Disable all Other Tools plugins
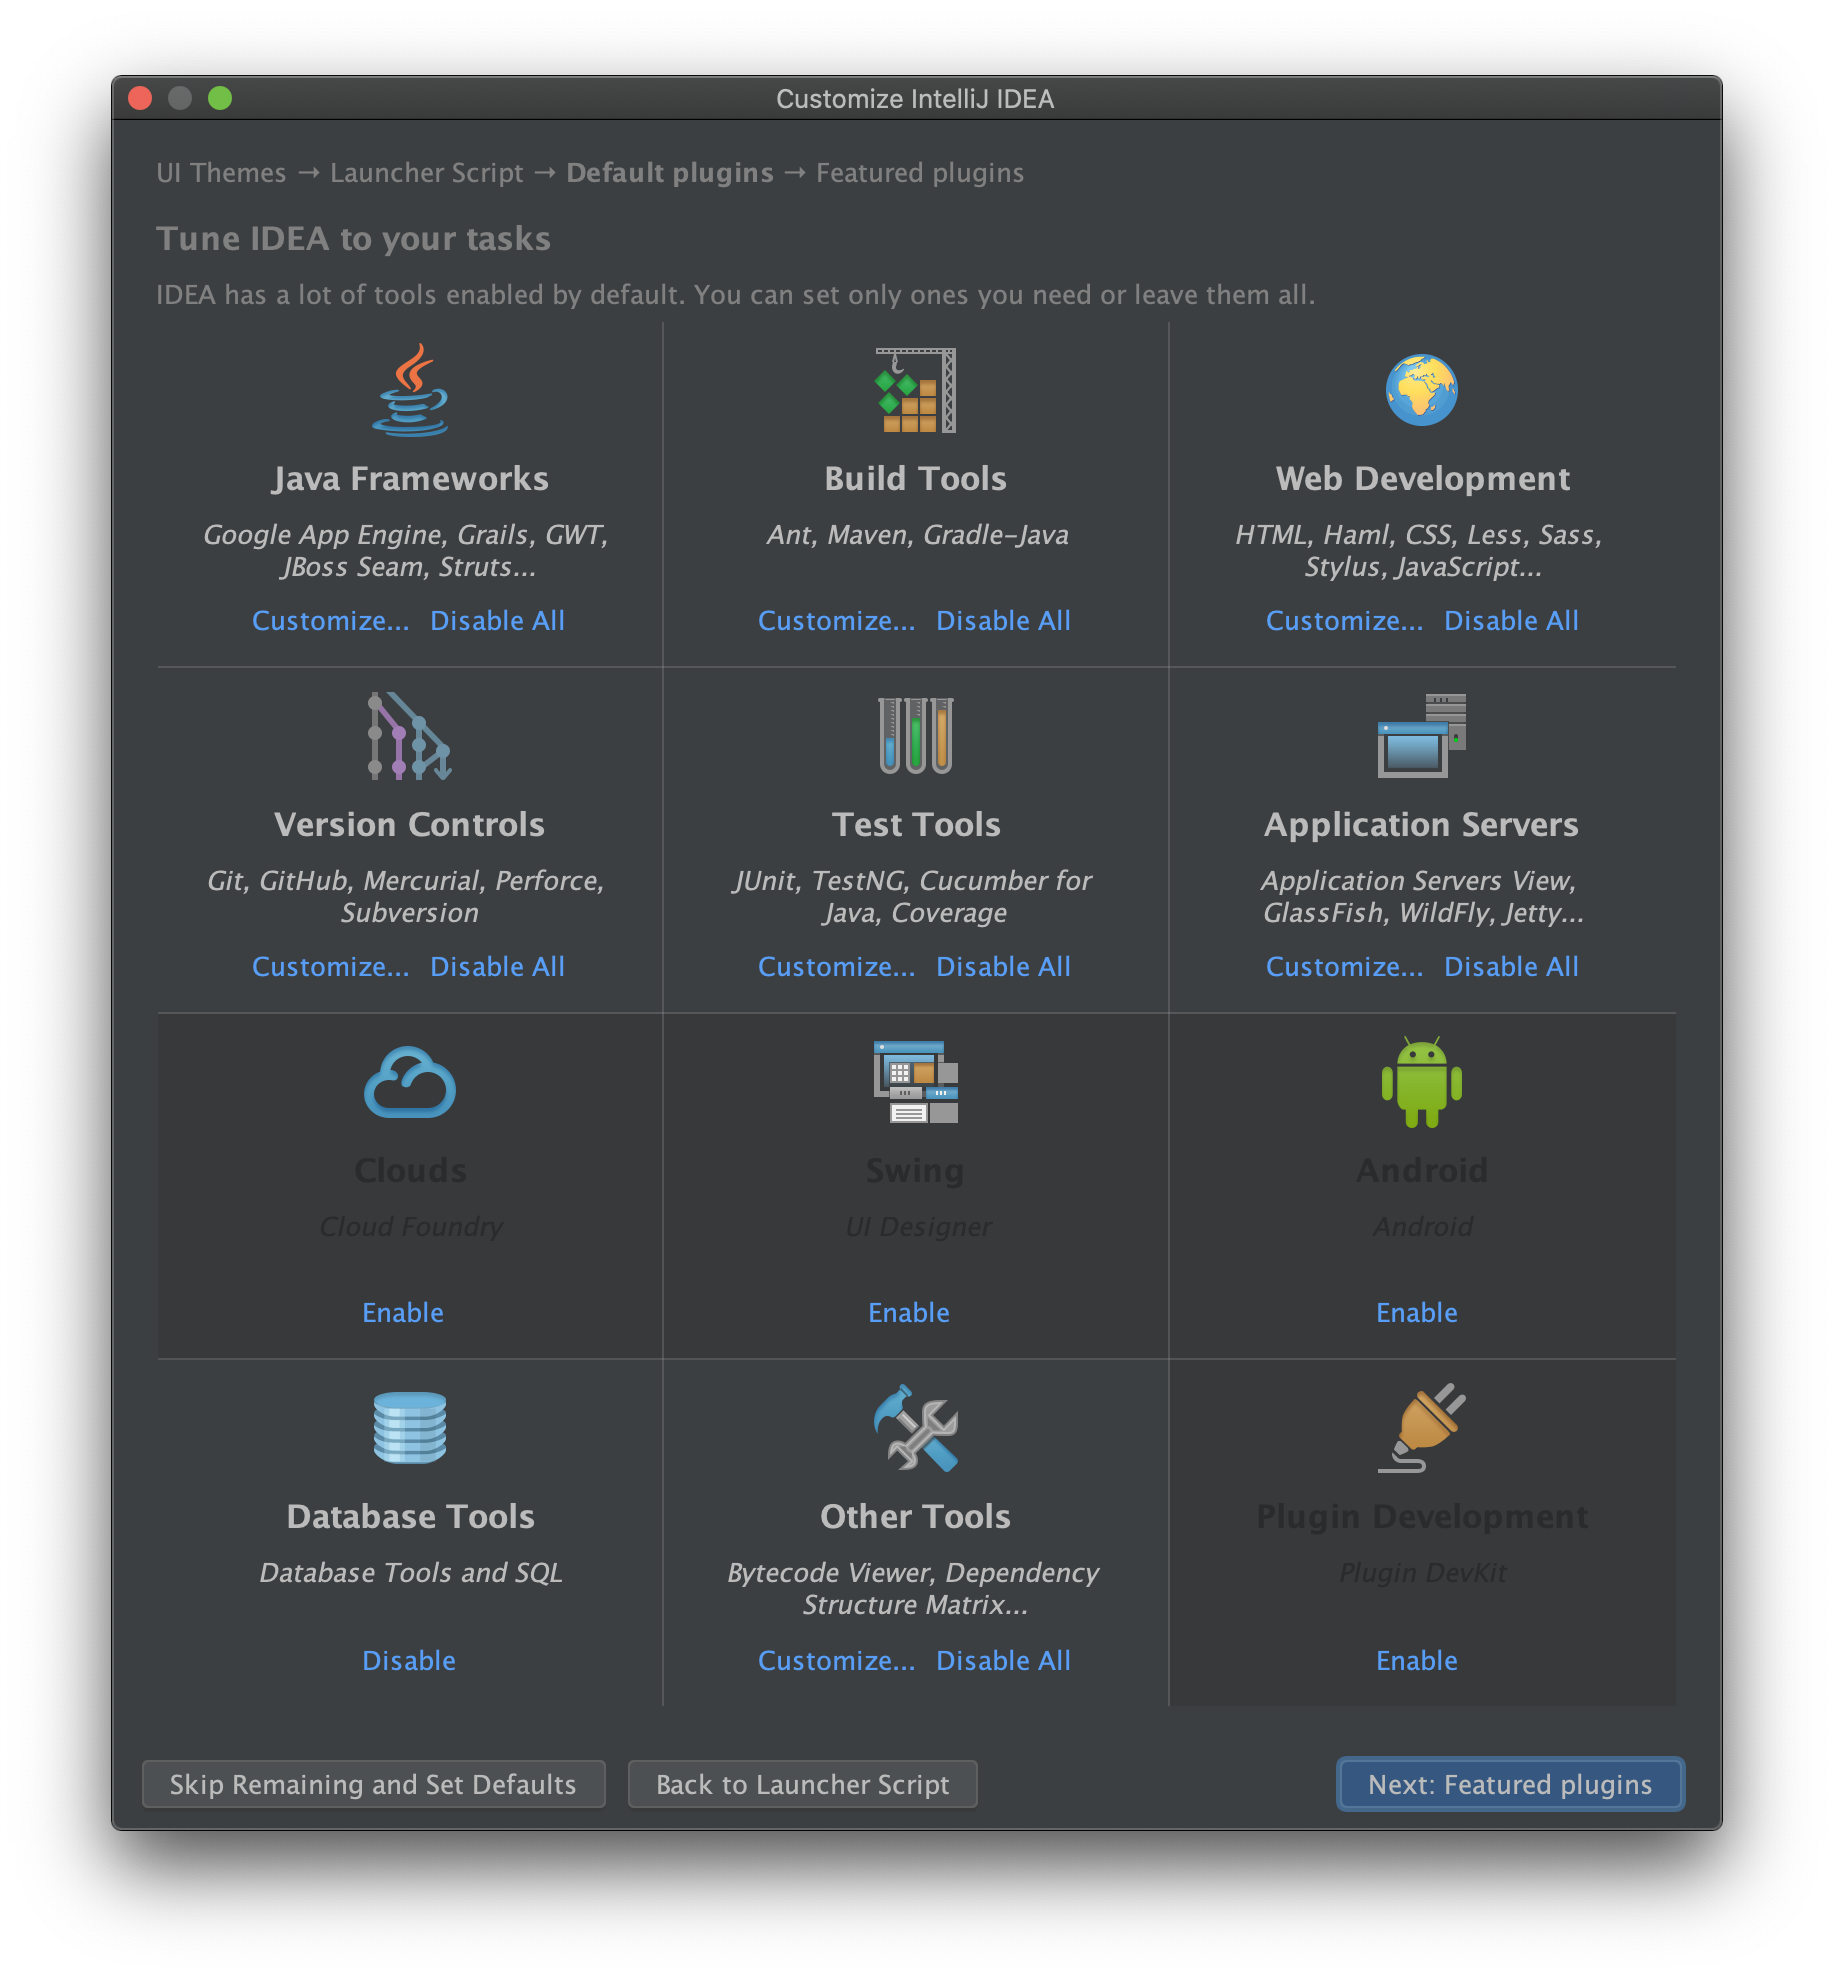 click(1003, 1661)
